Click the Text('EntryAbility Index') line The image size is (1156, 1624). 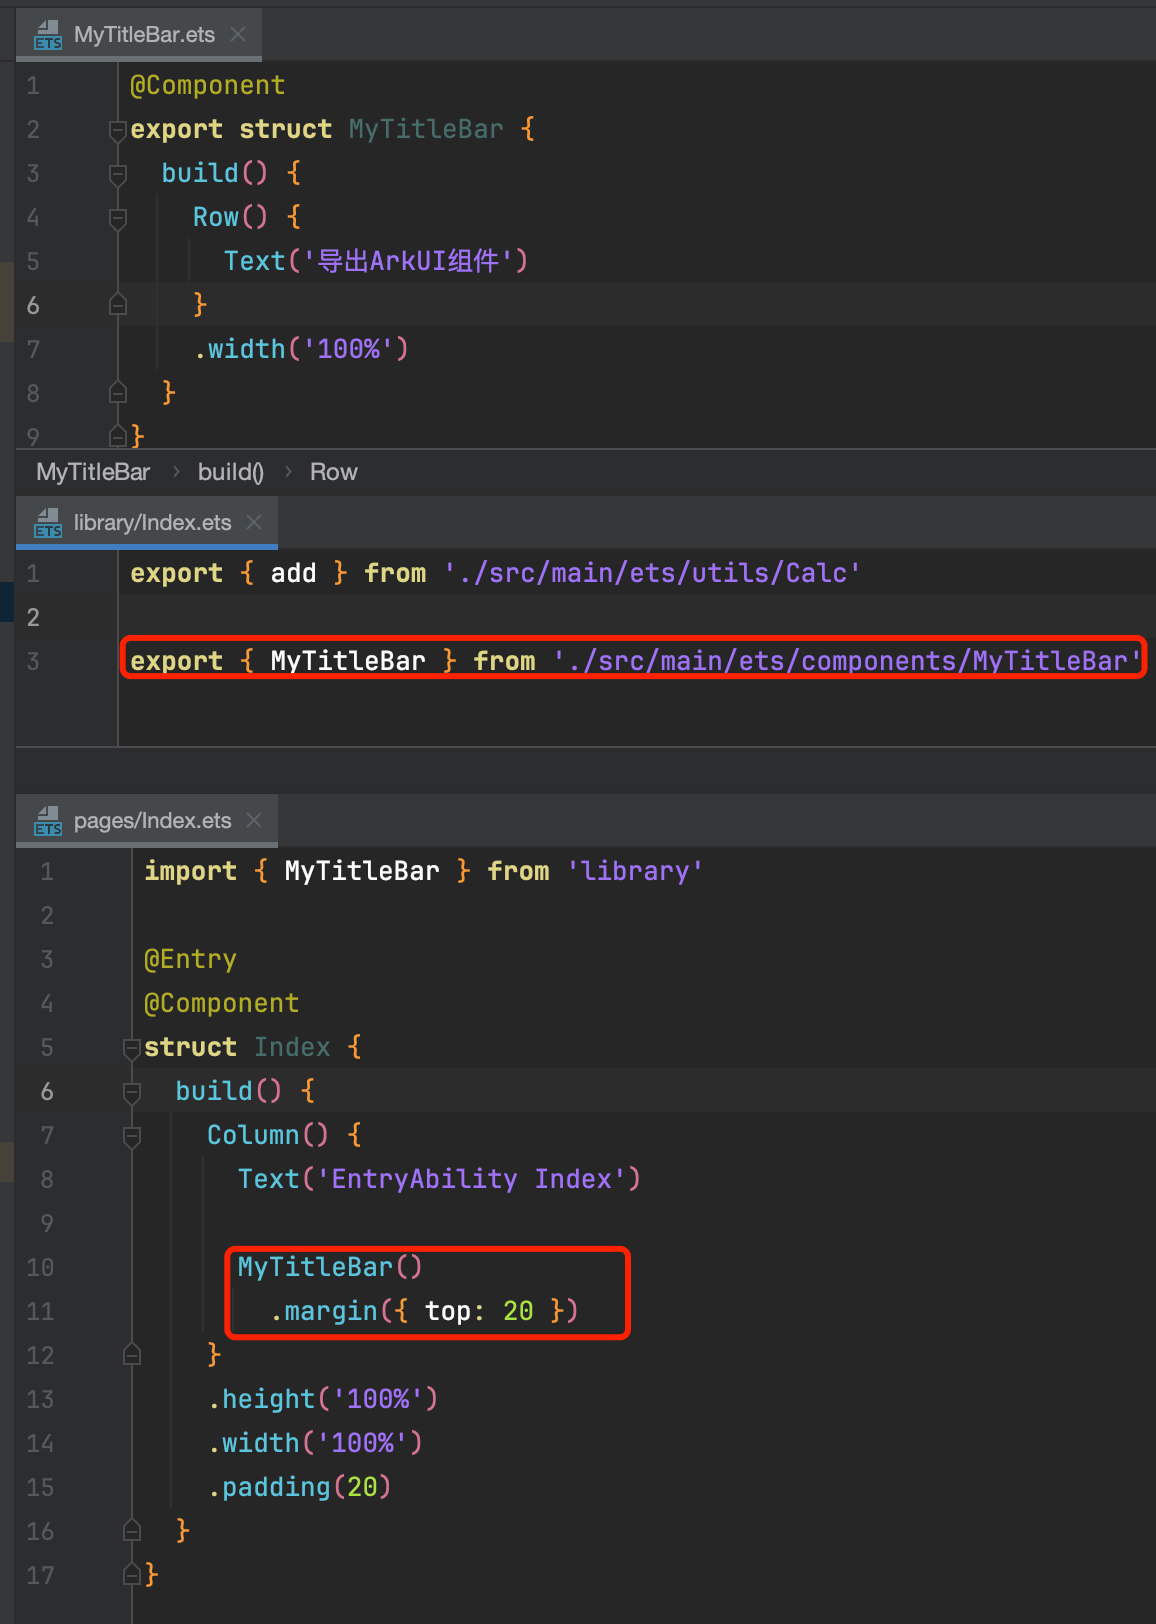pyautogui.click(x=439, y=1179)
